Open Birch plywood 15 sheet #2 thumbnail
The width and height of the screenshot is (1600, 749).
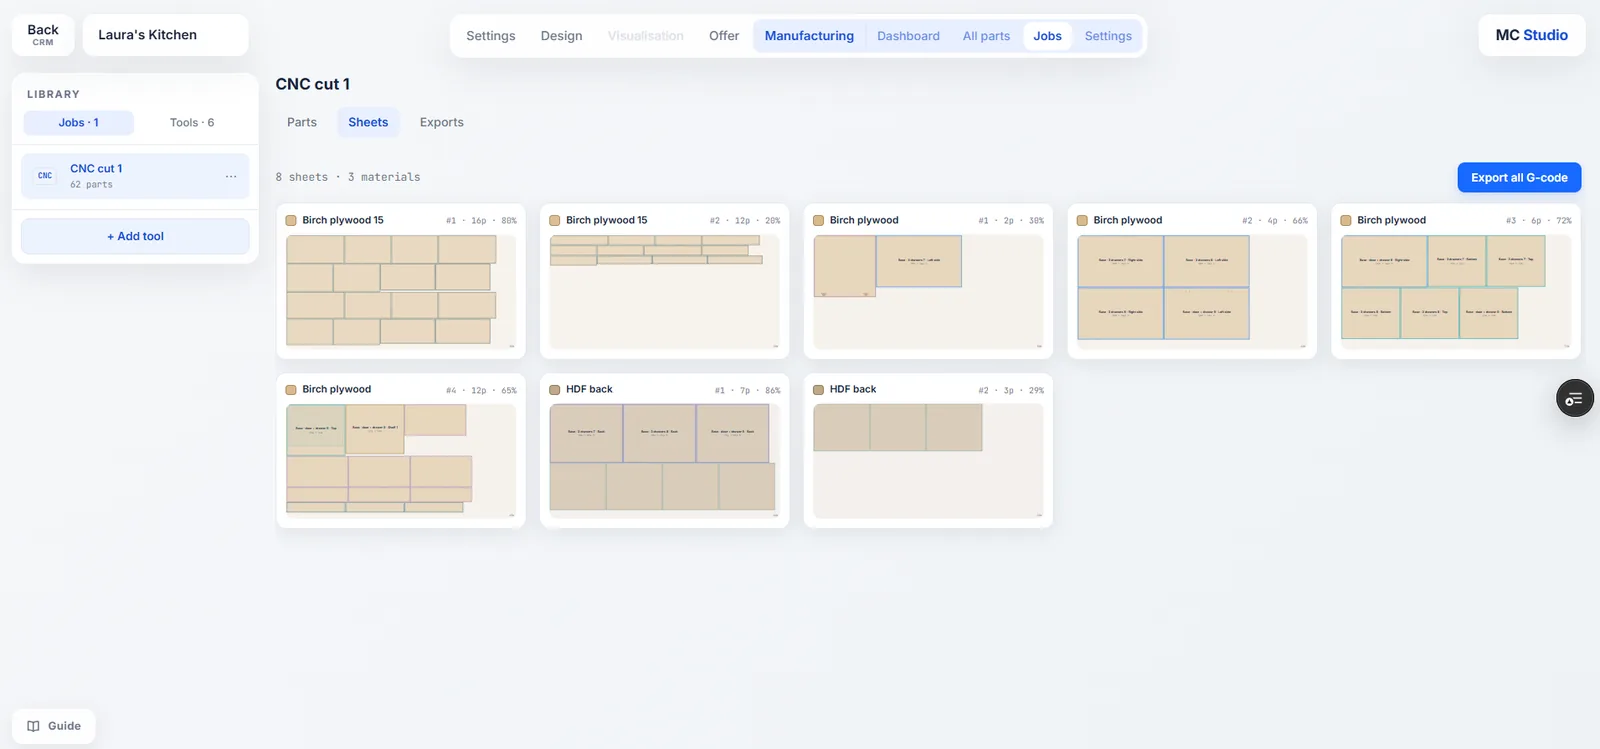tap(664, 292)
